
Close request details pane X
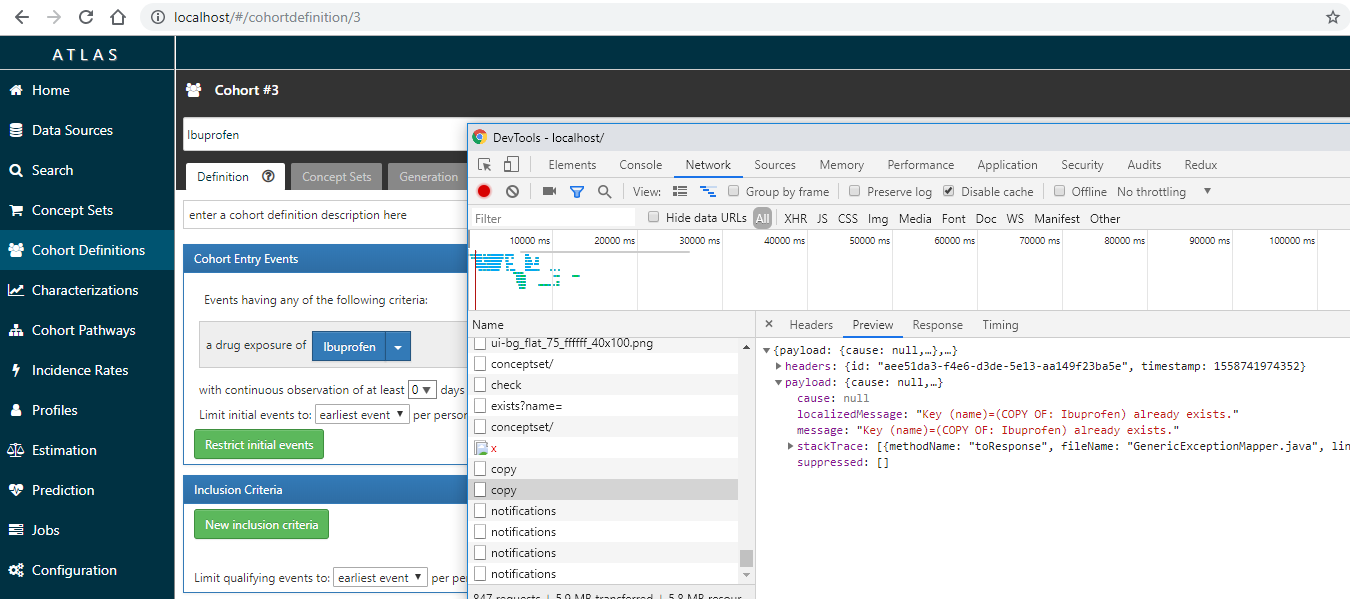point(769,324)
